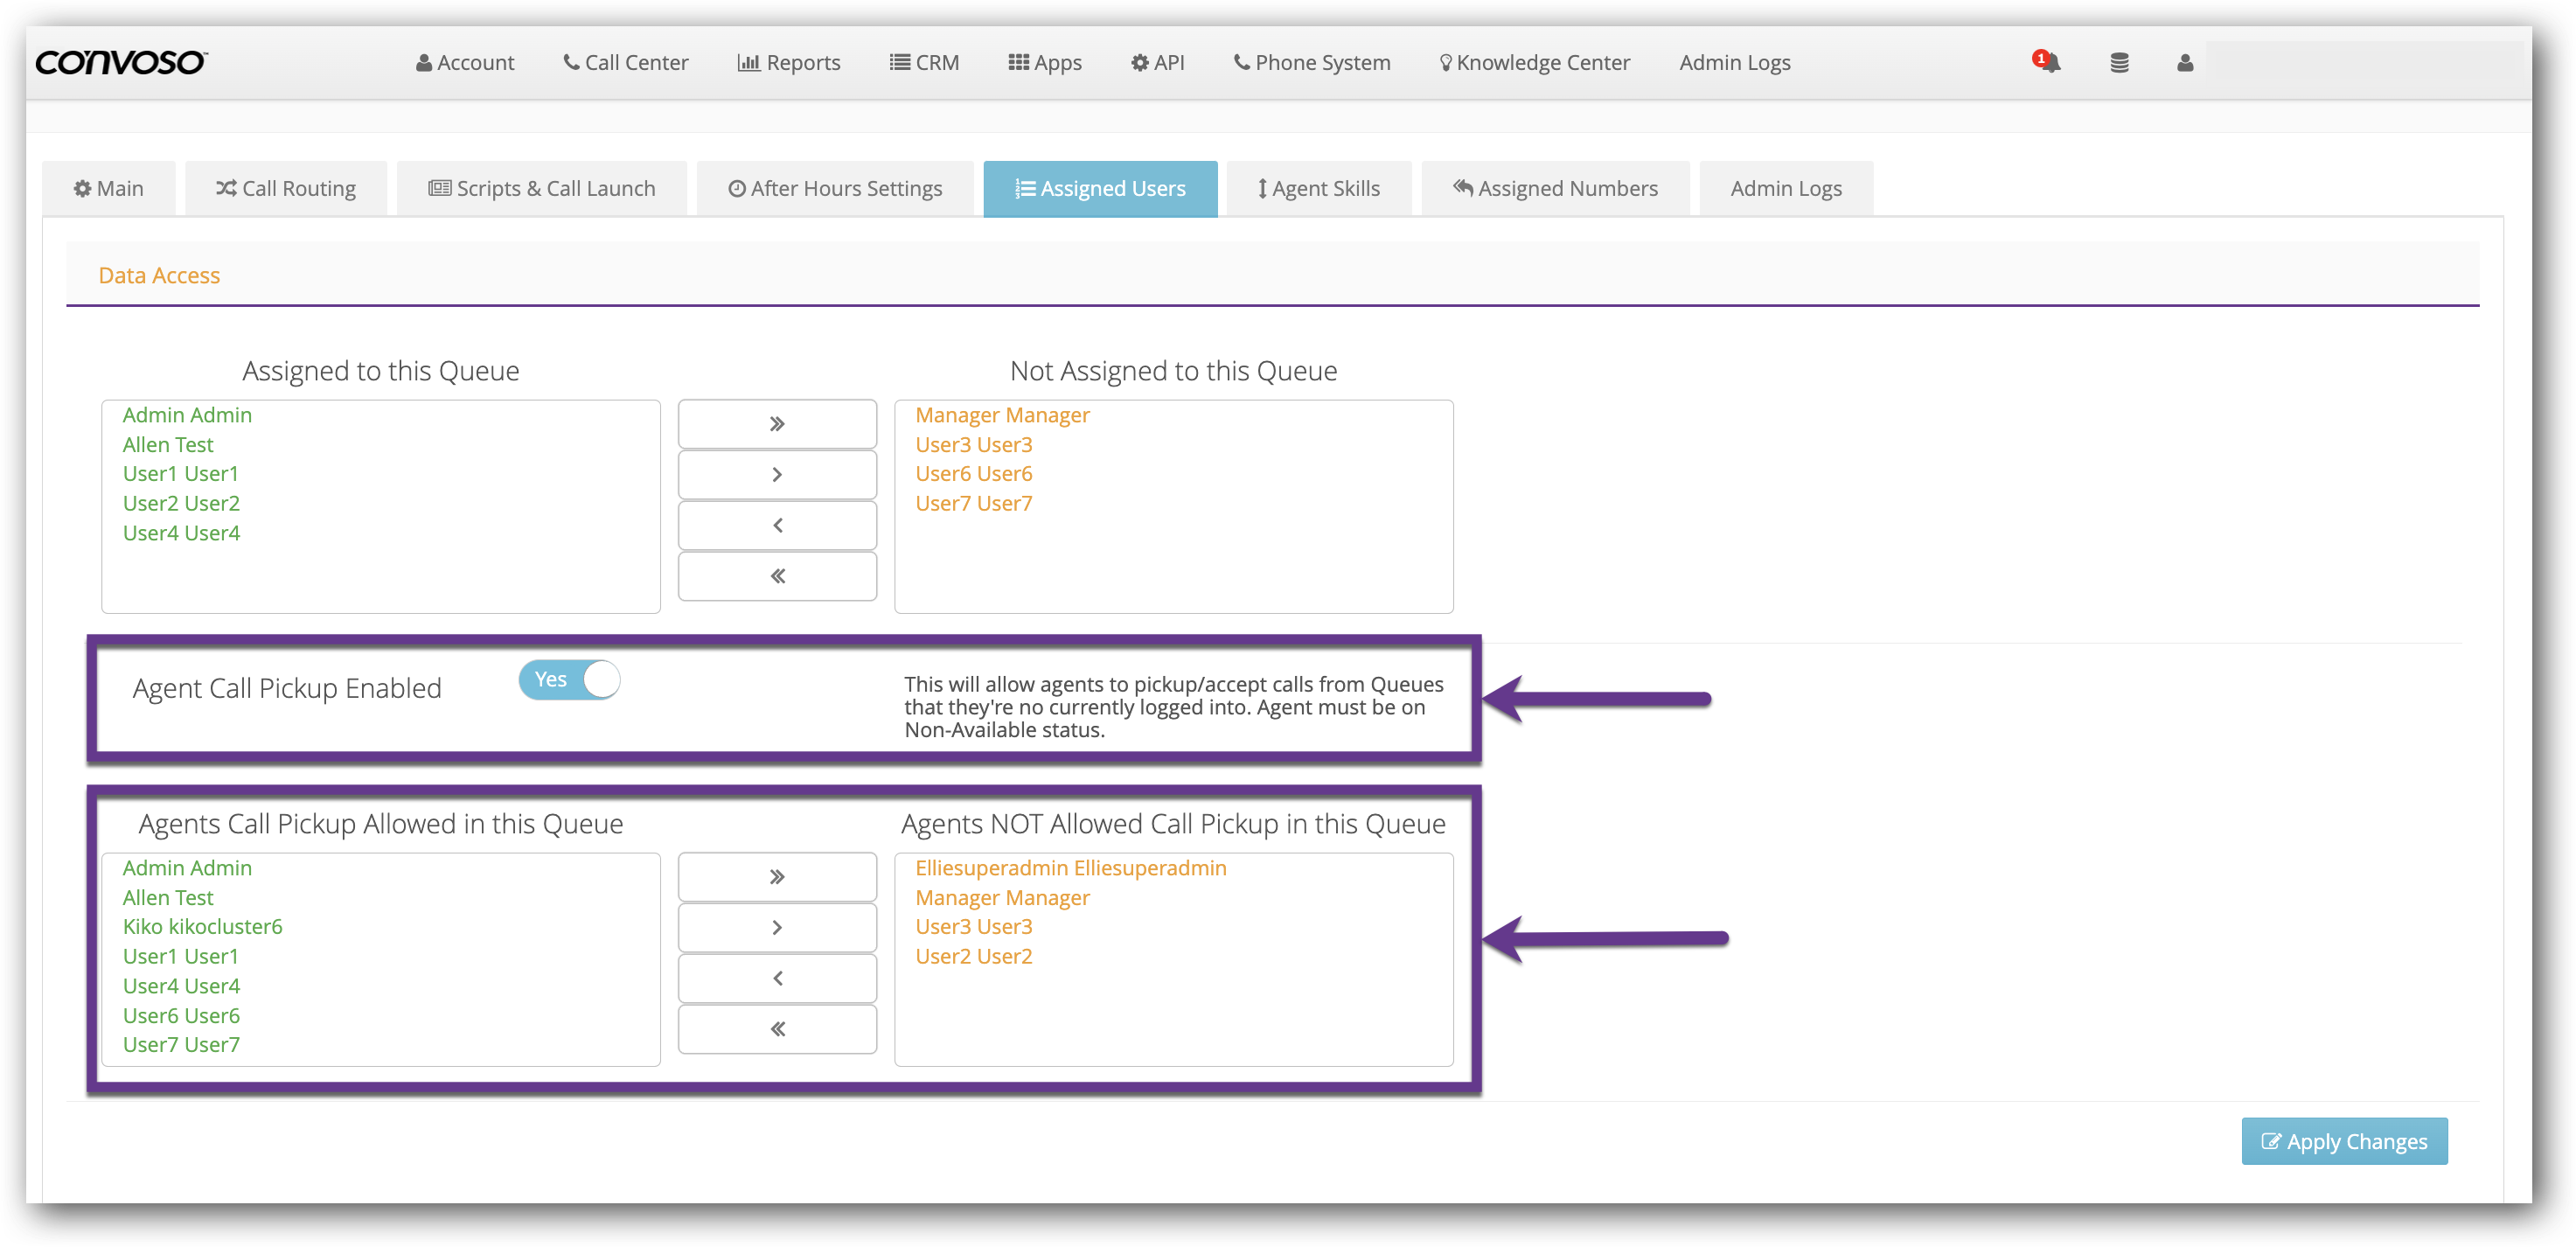The image size is (2576, 1247).
Task: Select User2 User2 in NOT Allowed pickup list
Action: pos(973,957)
